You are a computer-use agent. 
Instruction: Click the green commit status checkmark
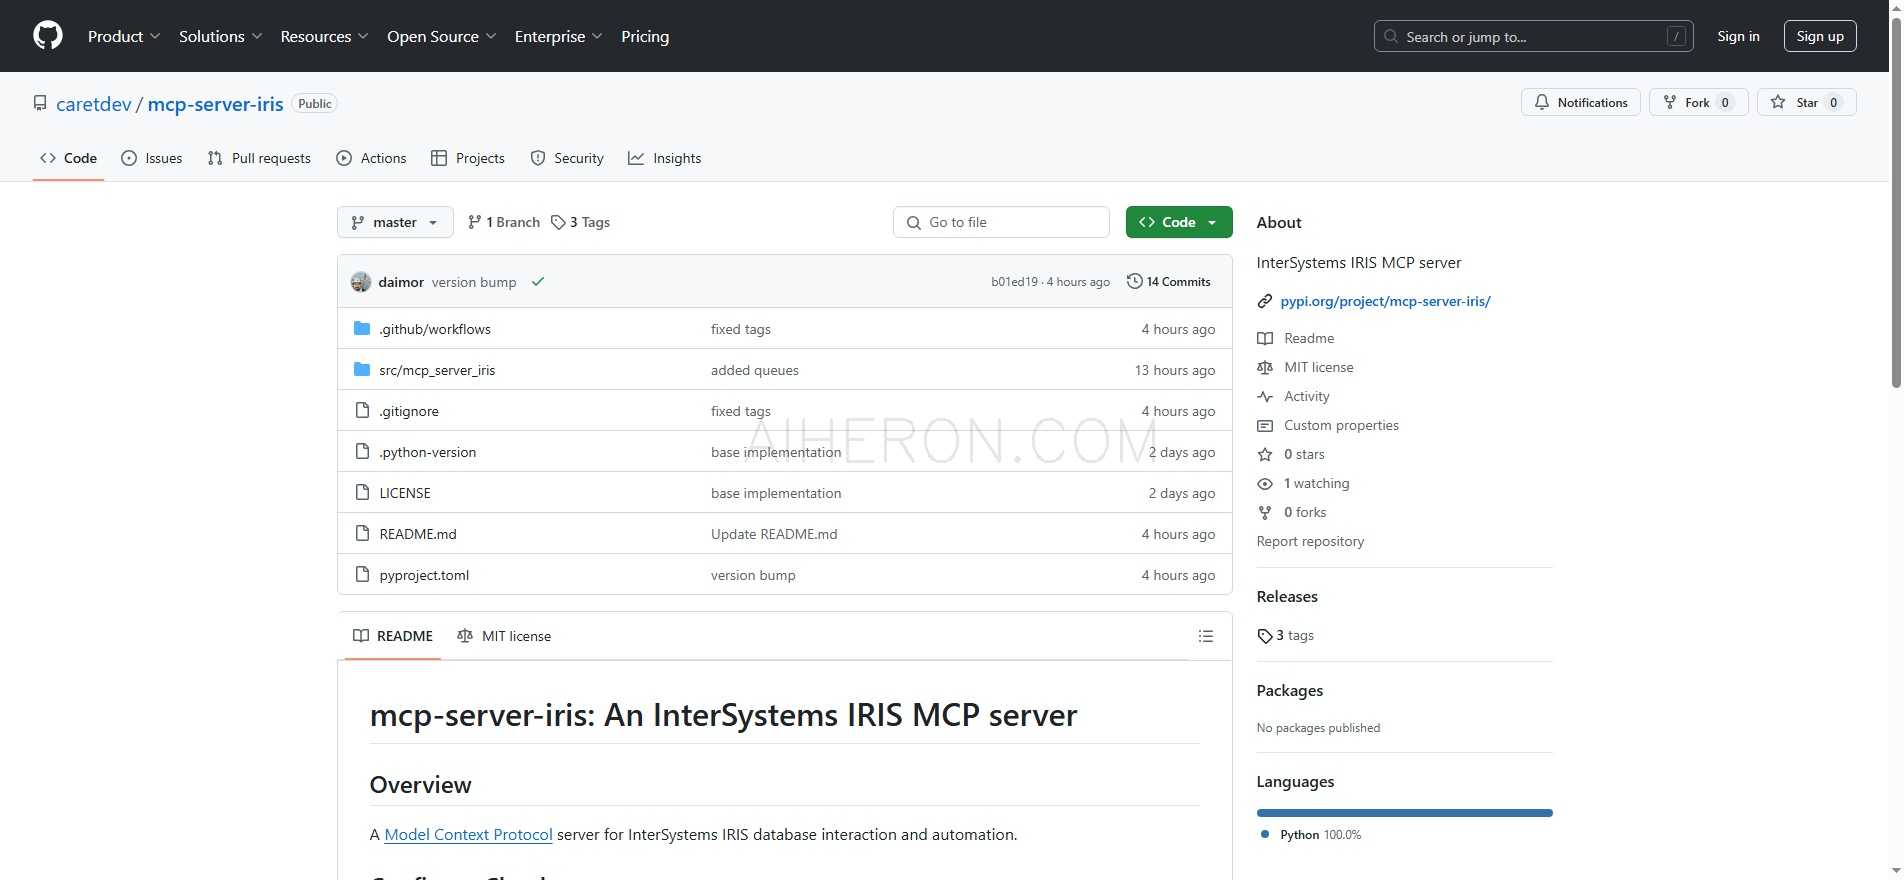pos(538,282)
